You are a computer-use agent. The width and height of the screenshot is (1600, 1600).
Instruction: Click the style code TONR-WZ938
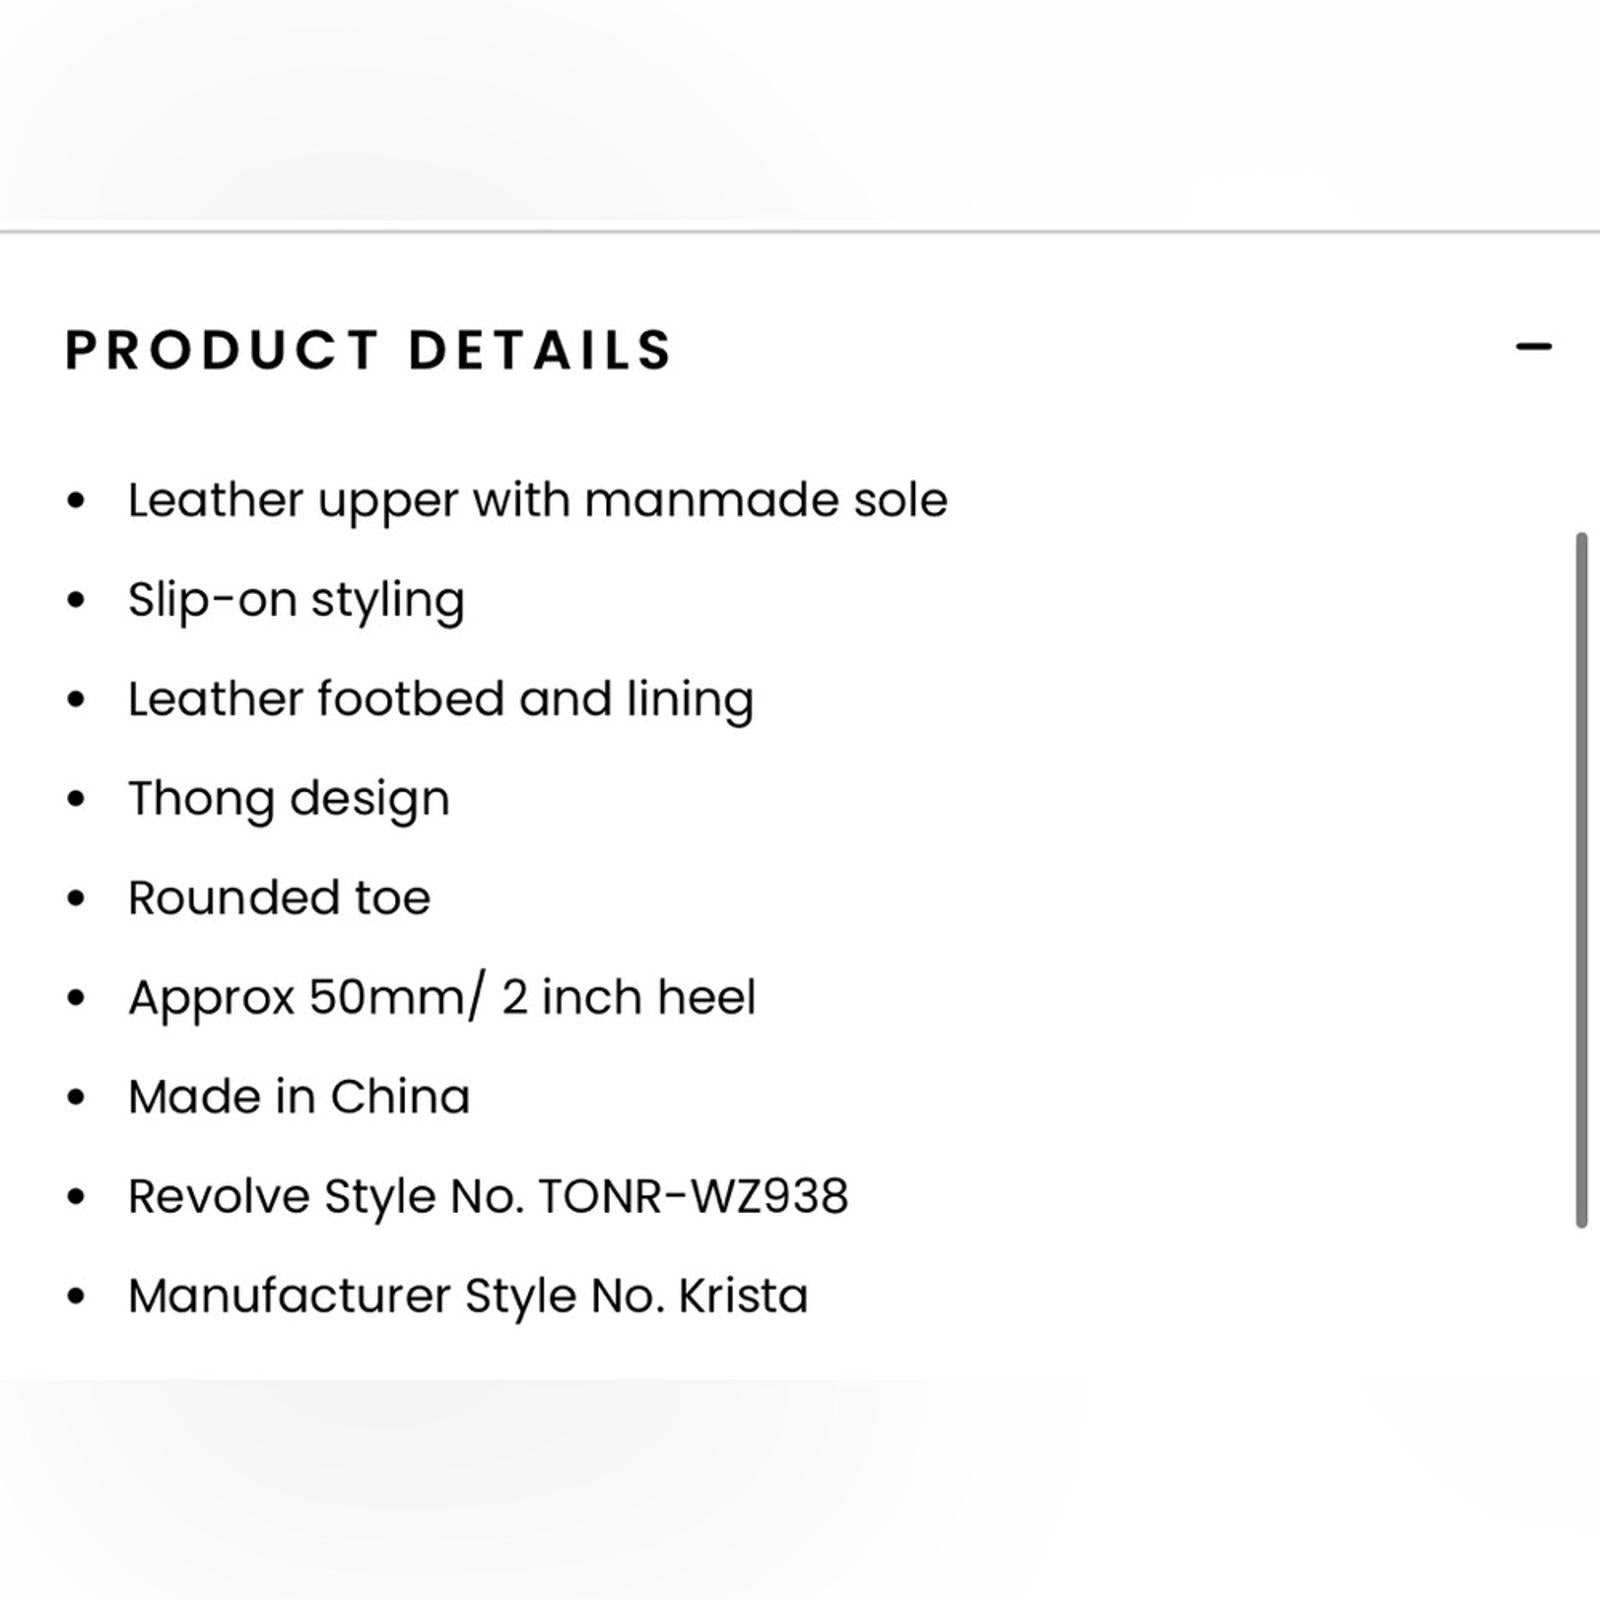tap(693, 1196)
